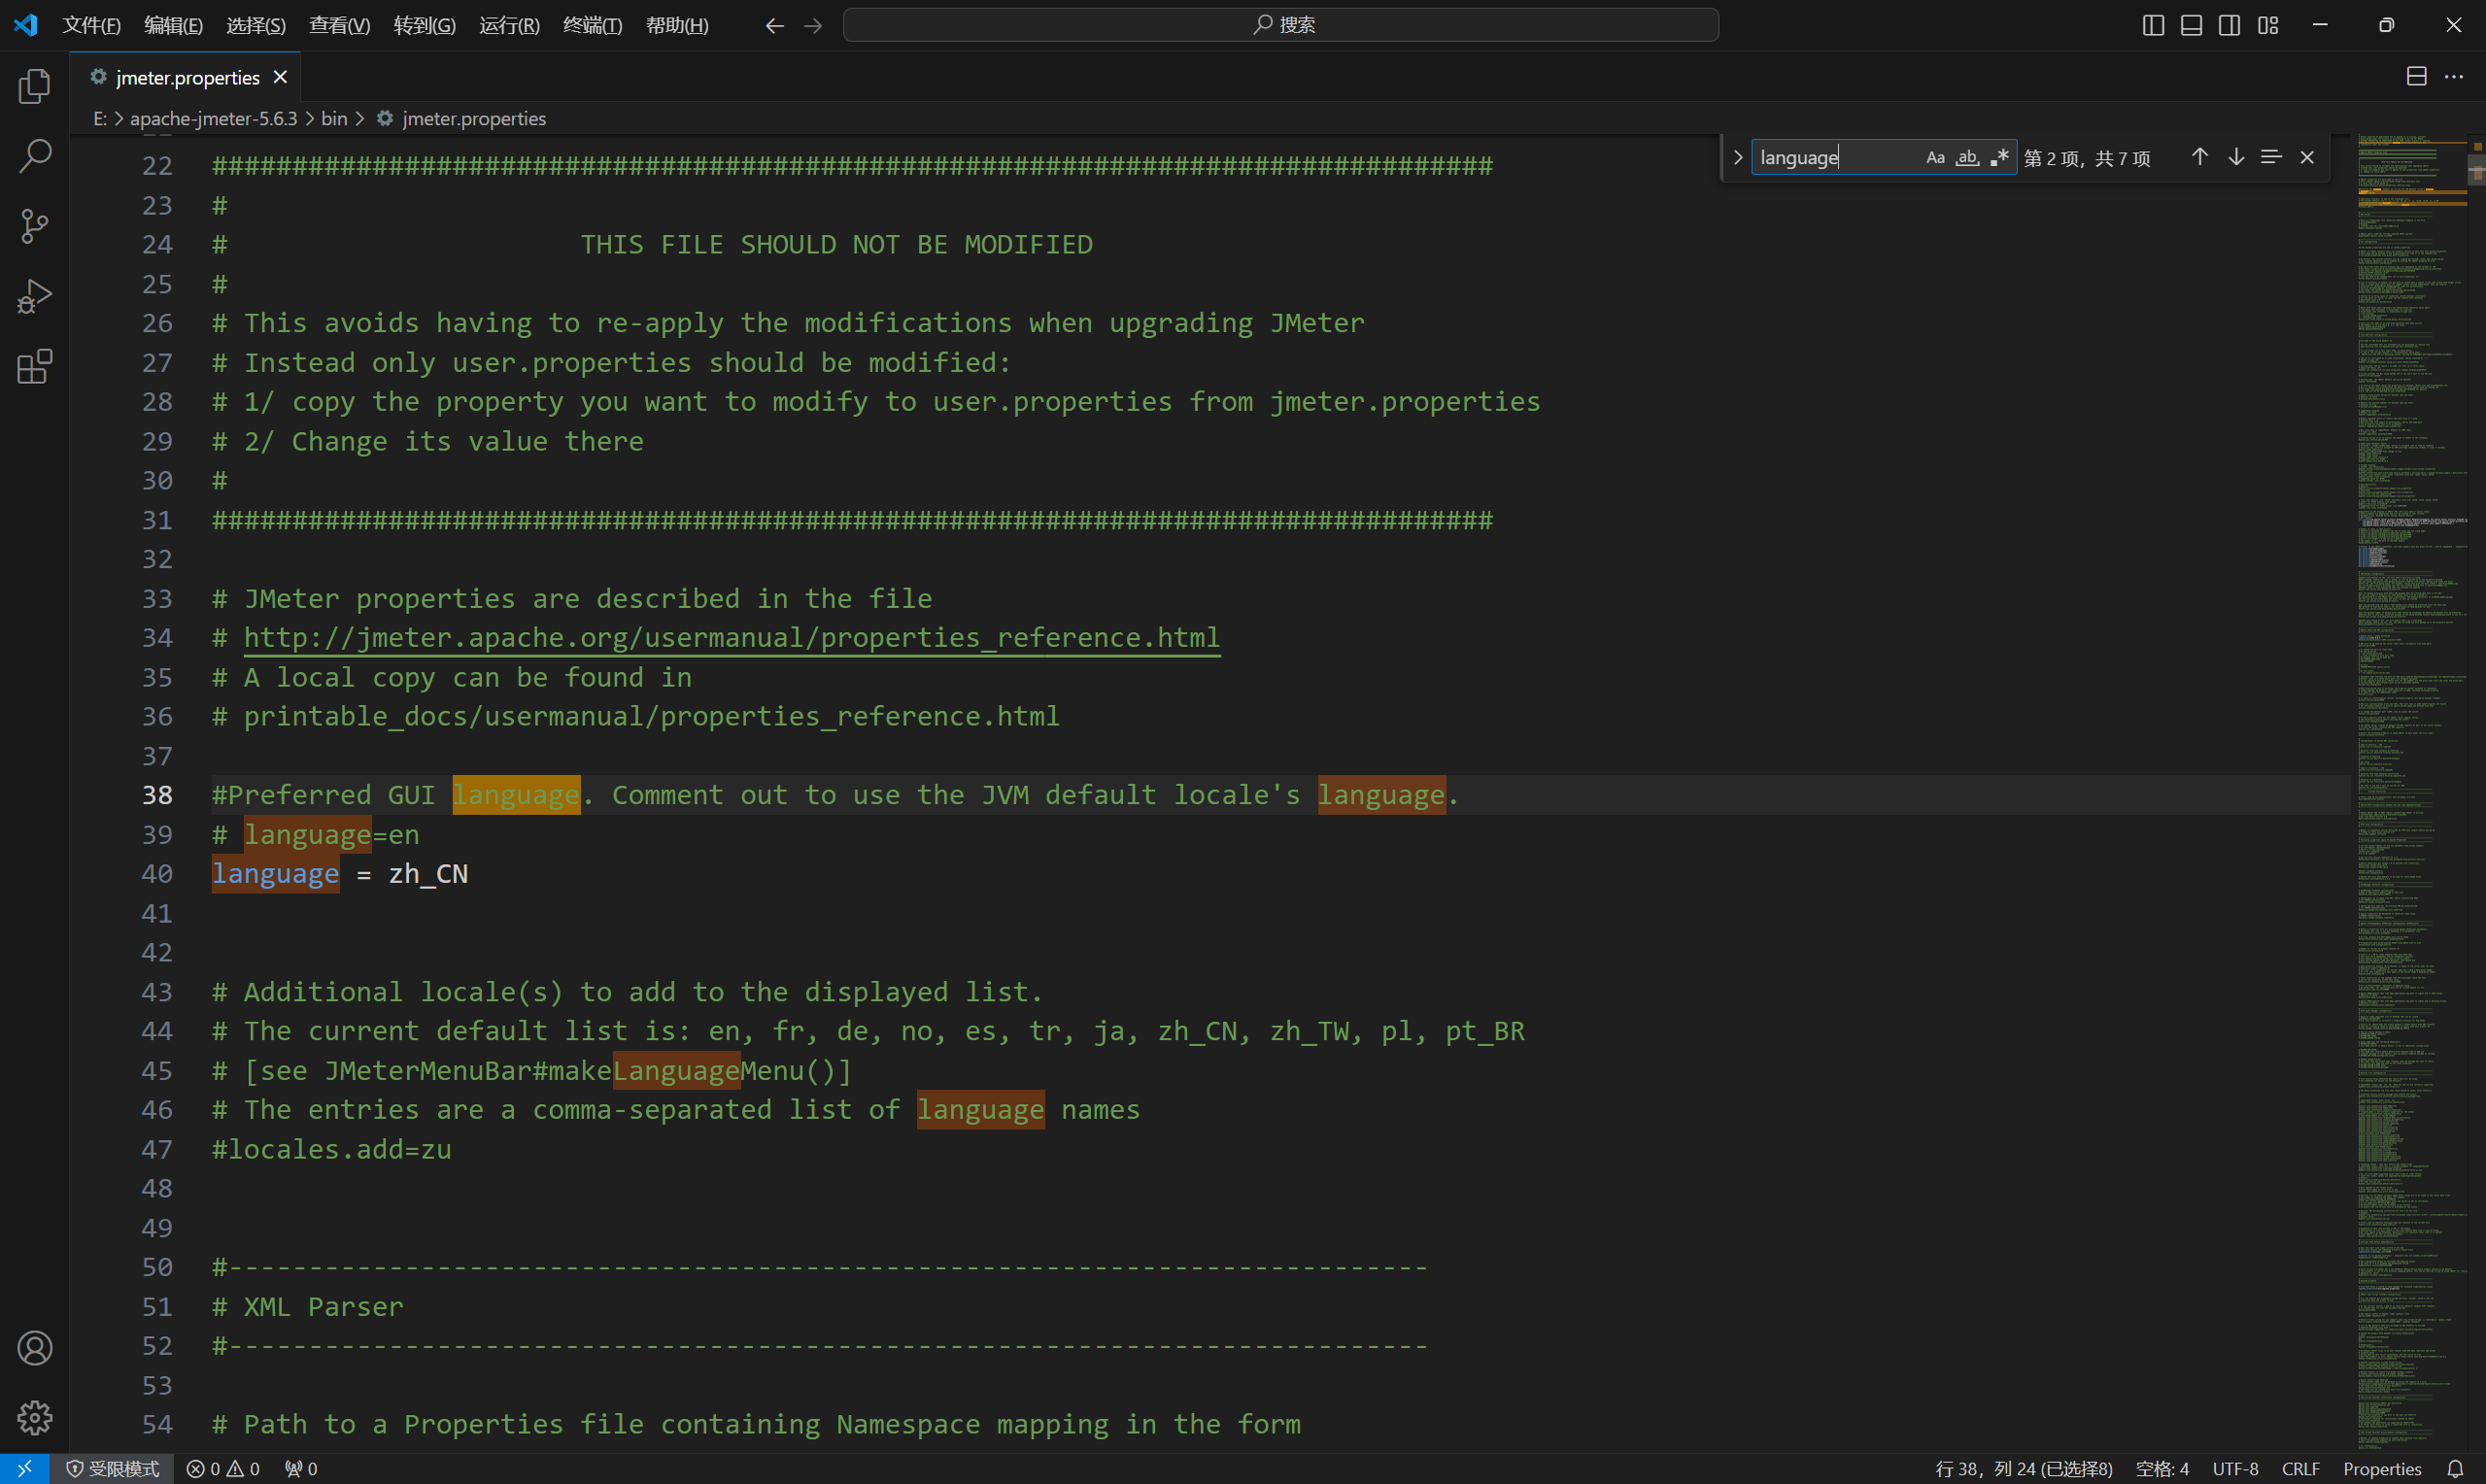
Task: Open the 终端(T) menu
Action: pyautogui.click(x=592, y=25)
